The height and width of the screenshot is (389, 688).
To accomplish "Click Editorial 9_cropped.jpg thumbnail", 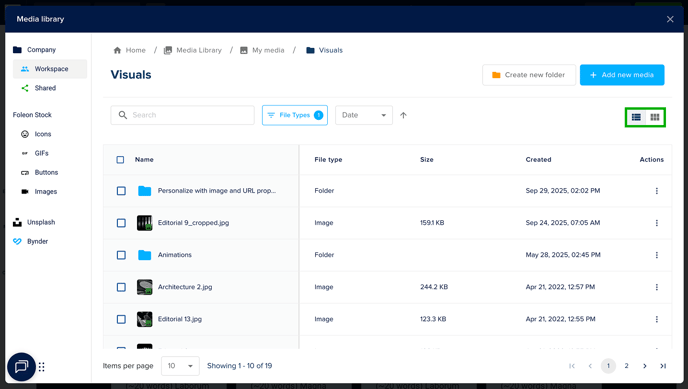I will tap(144, 223).
